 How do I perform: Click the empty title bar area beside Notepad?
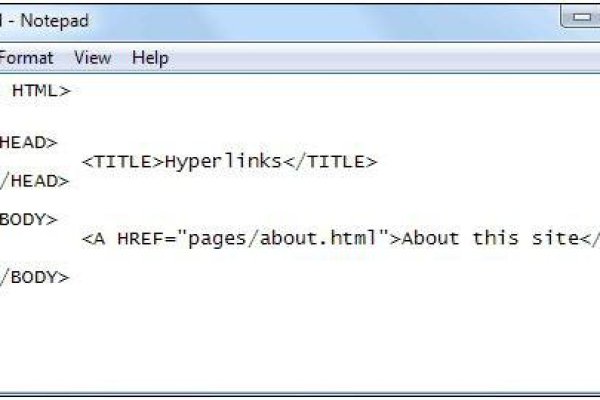[300, 19]
